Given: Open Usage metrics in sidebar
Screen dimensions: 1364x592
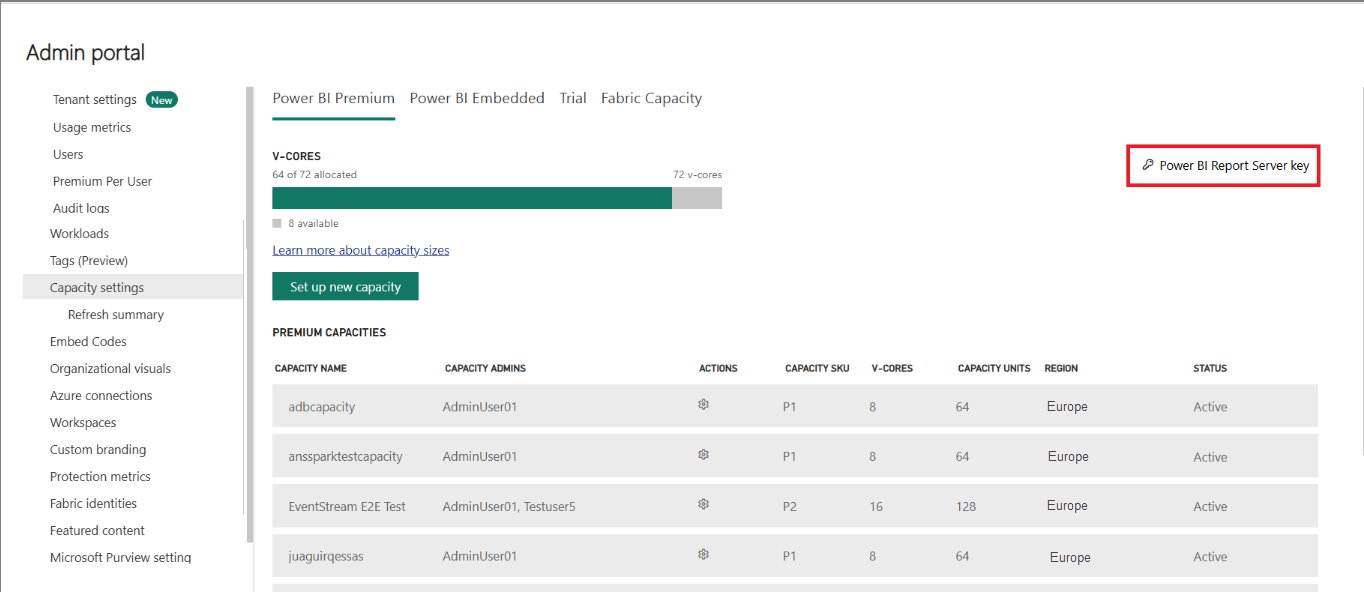Looking at the screenshot, I should [92, 127].
